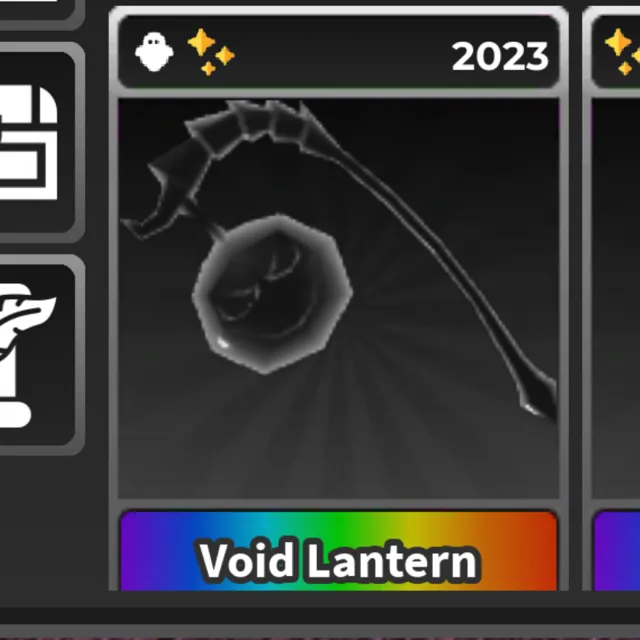Select the 2023 year label on the card
640x640 pixels.
[500, 56]
